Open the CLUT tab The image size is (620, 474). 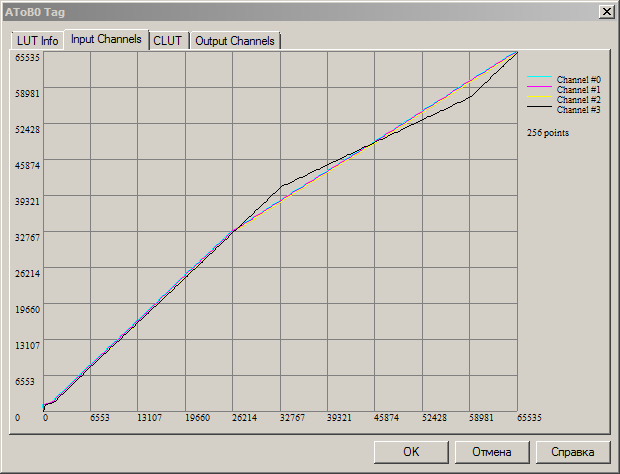coord(167,41)
